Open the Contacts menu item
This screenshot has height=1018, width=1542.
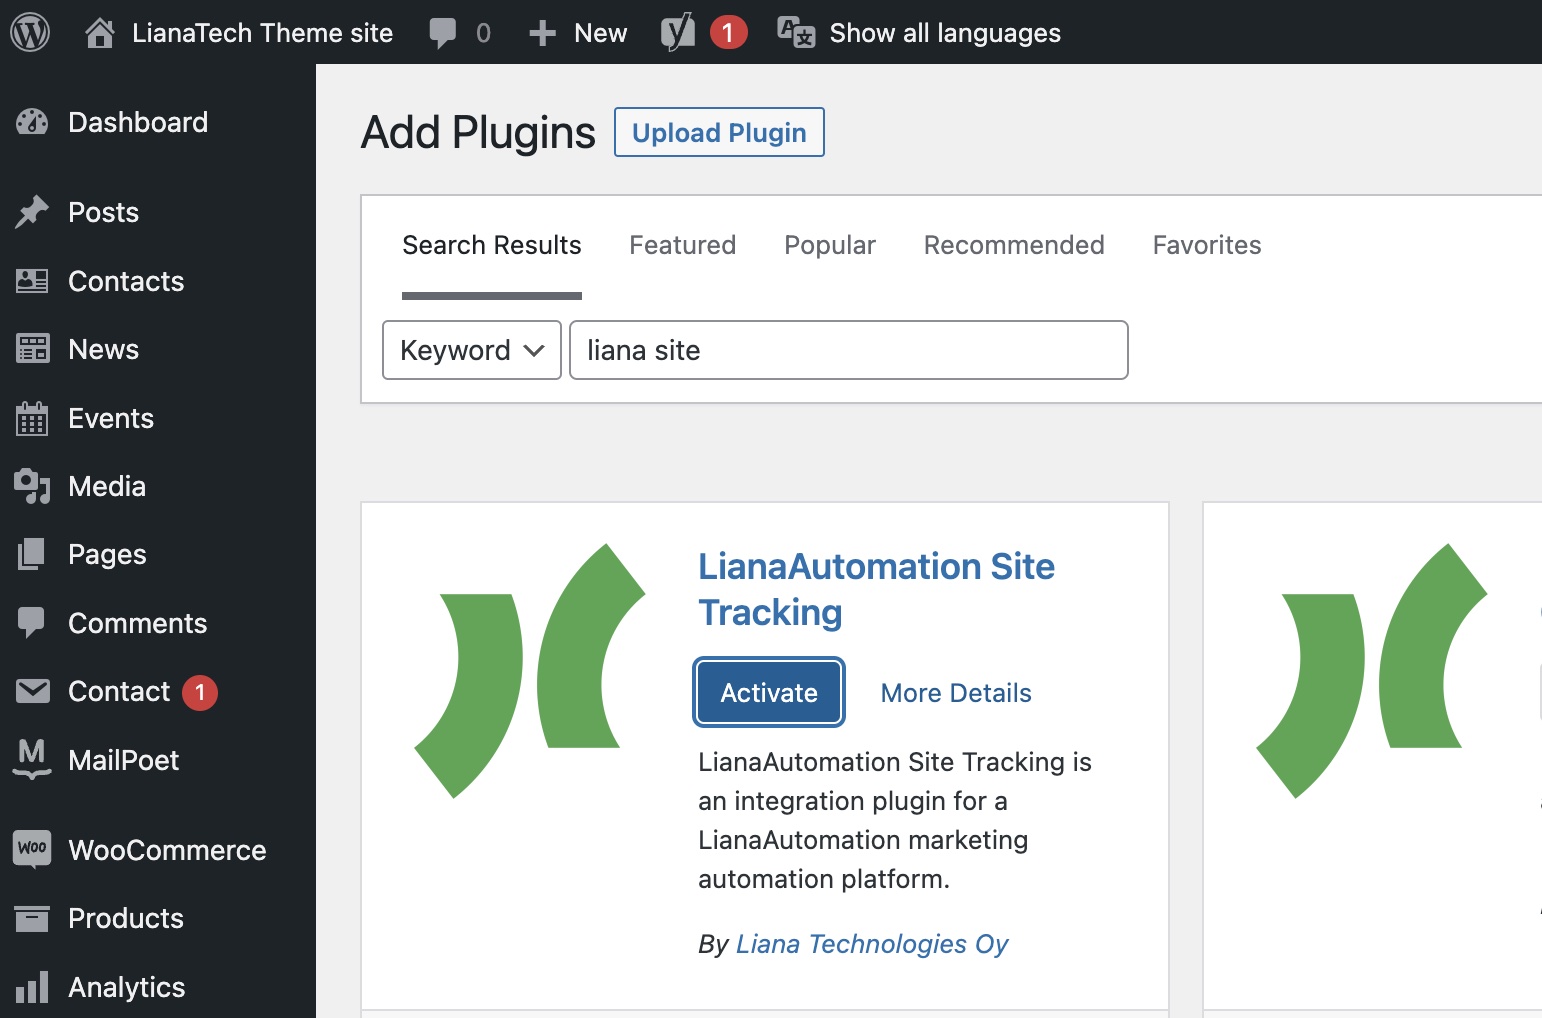pyautogui.click(x=126, y=281)
